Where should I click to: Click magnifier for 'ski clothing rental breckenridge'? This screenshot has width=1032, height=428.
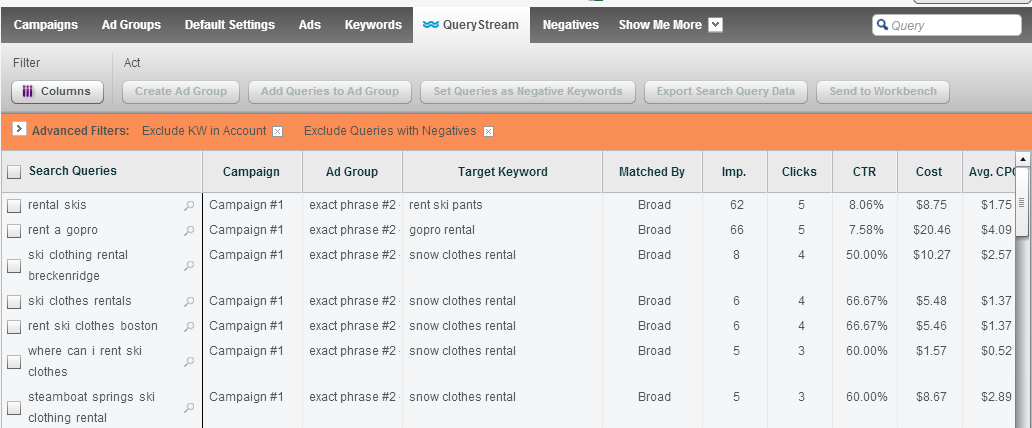(x=189, y=265)
